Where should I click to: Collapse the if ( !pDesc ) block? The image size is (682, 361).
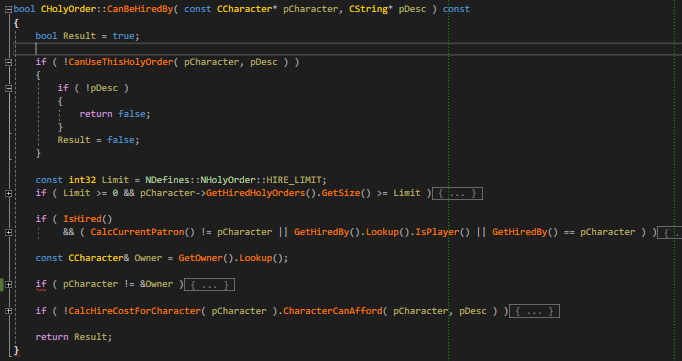[x=8, y=88]
